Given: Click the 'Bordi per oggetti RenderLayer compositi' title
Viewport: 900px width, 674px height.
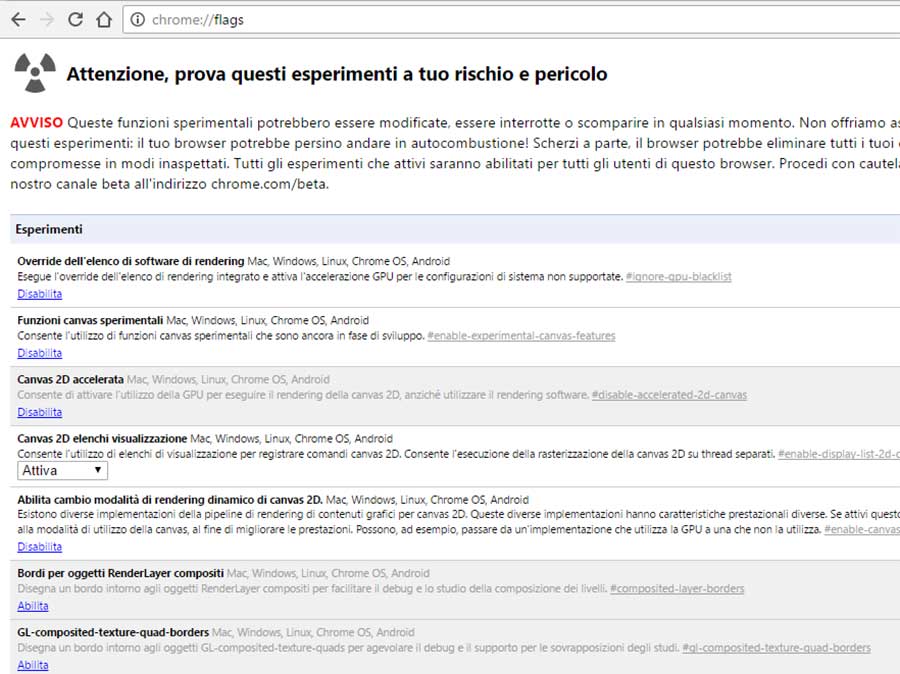Looking at the screenshot, I should pos(121,573).
